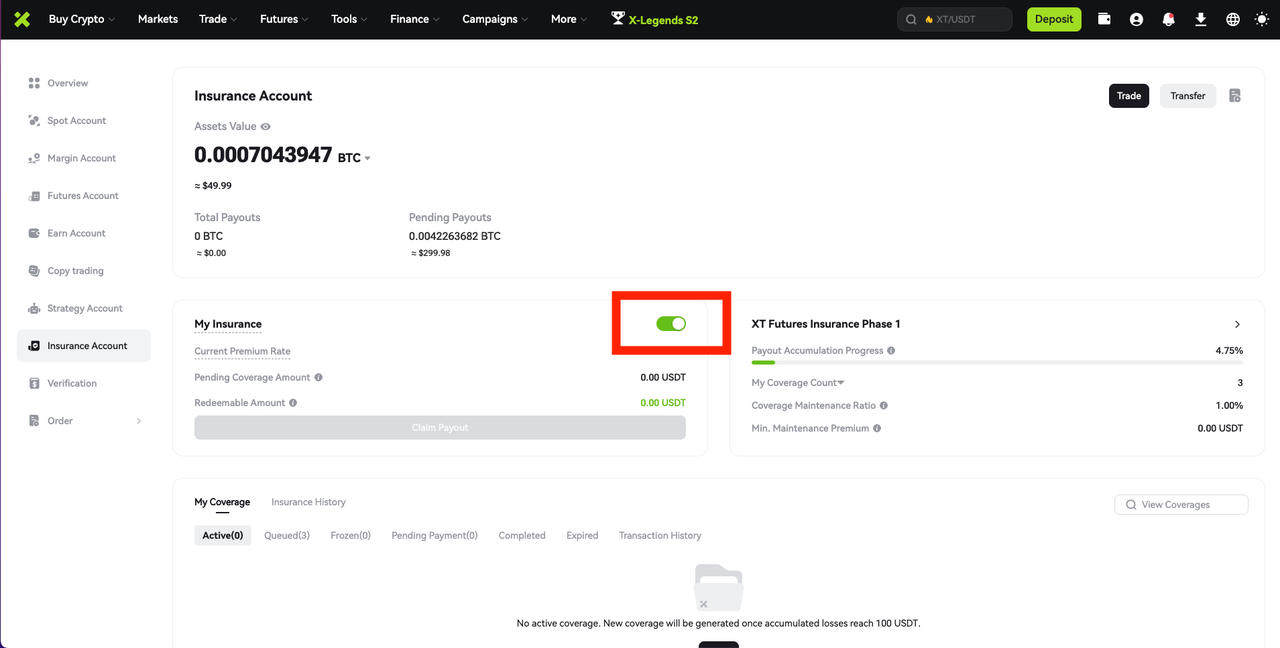This screenshot has height=648, width=1280.
Task: Expand the Futures dropdown menu
Action: (283, 19)
